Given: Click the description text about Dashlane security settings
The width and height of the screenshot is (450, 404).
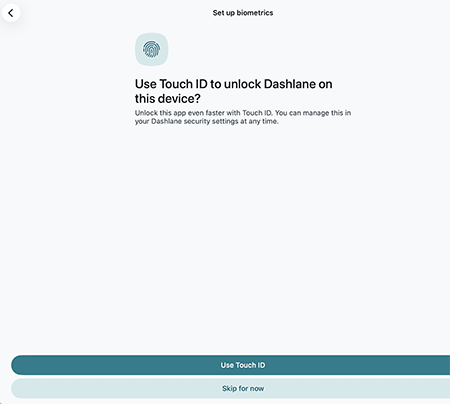Looking at the screenshot, I should point(243,117).
